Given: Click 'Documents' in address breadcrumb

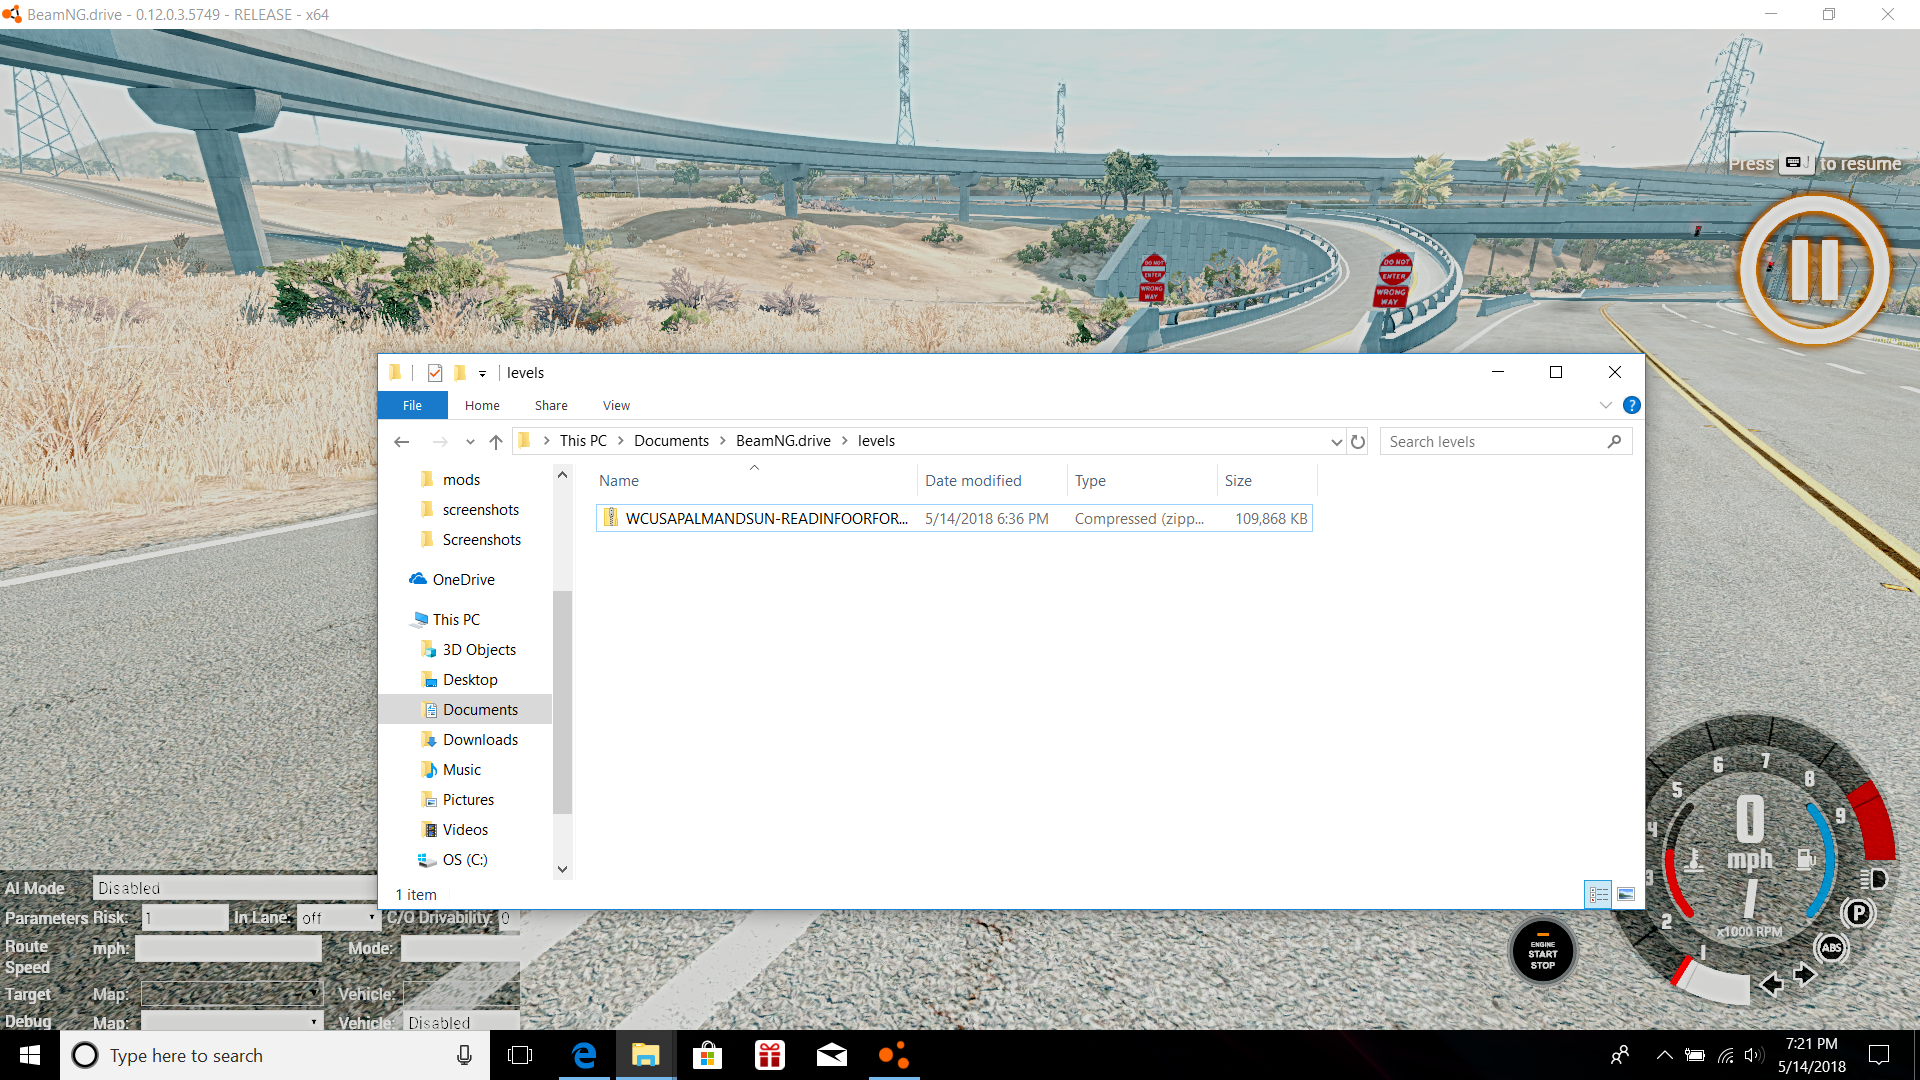Looking at the screenshot, I should point(671,441).
